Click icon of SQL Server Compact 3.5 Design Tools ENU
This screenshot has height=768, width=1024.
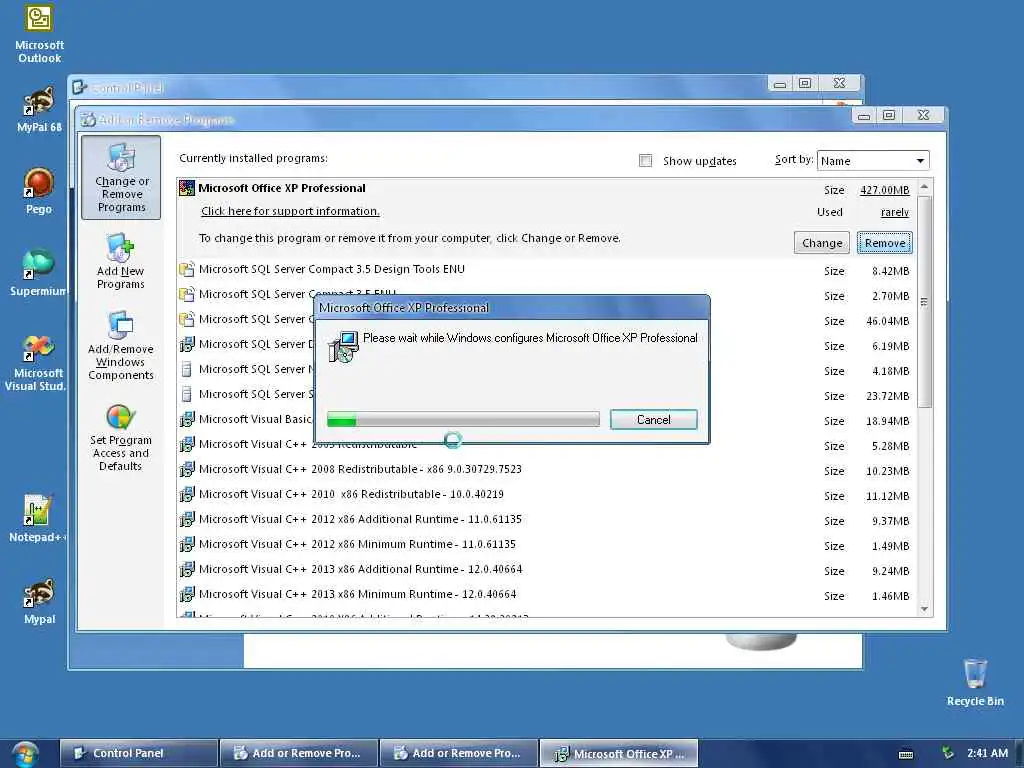coord(187,269)
